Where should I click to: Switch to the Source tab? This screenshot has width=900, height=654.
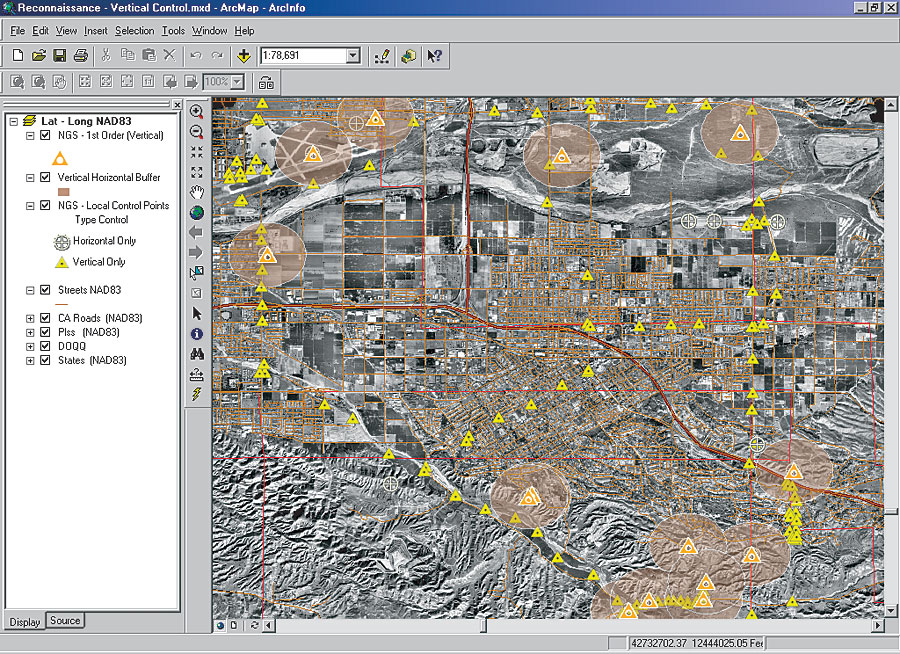(x=65, y=621)
